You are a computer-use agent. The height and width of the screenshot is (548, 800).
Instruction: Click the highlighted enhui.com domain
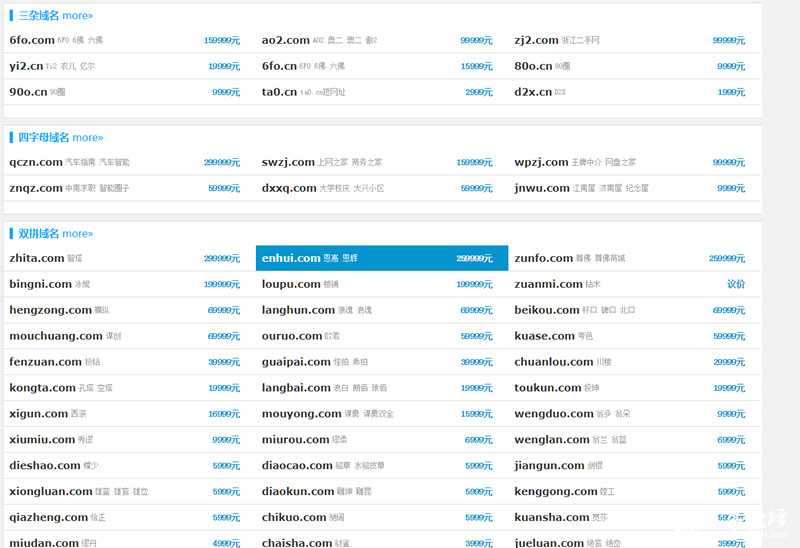(291, 258)
